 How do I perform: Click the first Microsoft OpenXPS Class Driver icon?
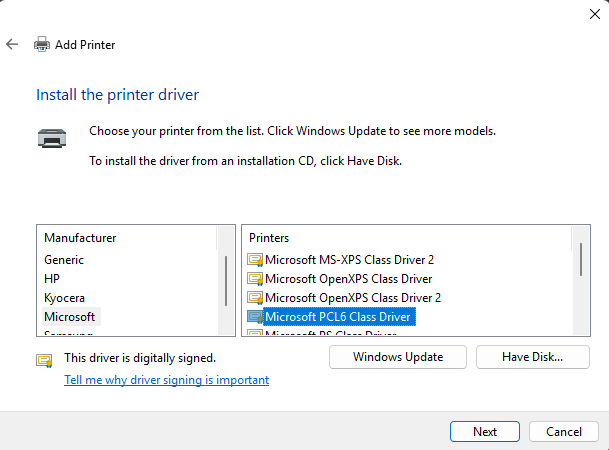[255, 279]
